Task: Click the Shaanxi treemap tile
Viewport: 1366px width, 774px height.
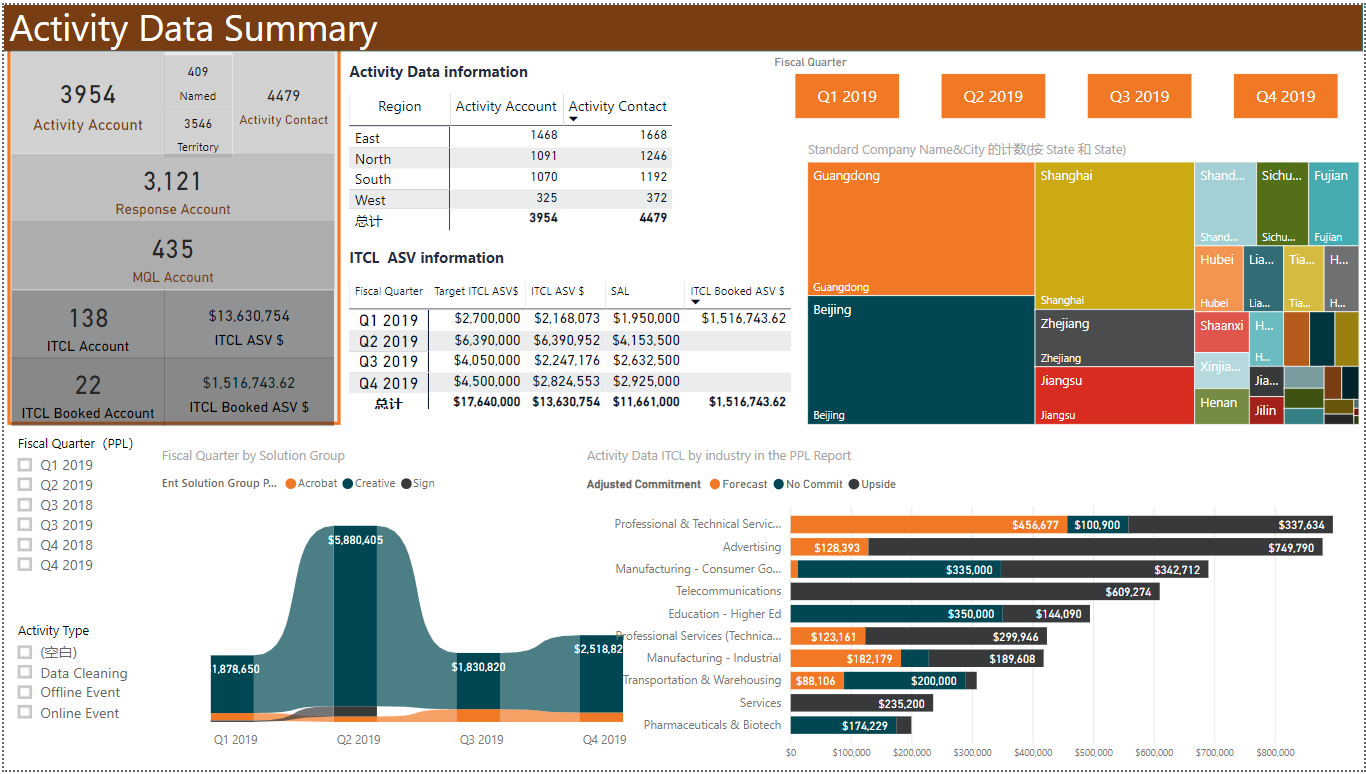Action: click(x=1221, y=332)
